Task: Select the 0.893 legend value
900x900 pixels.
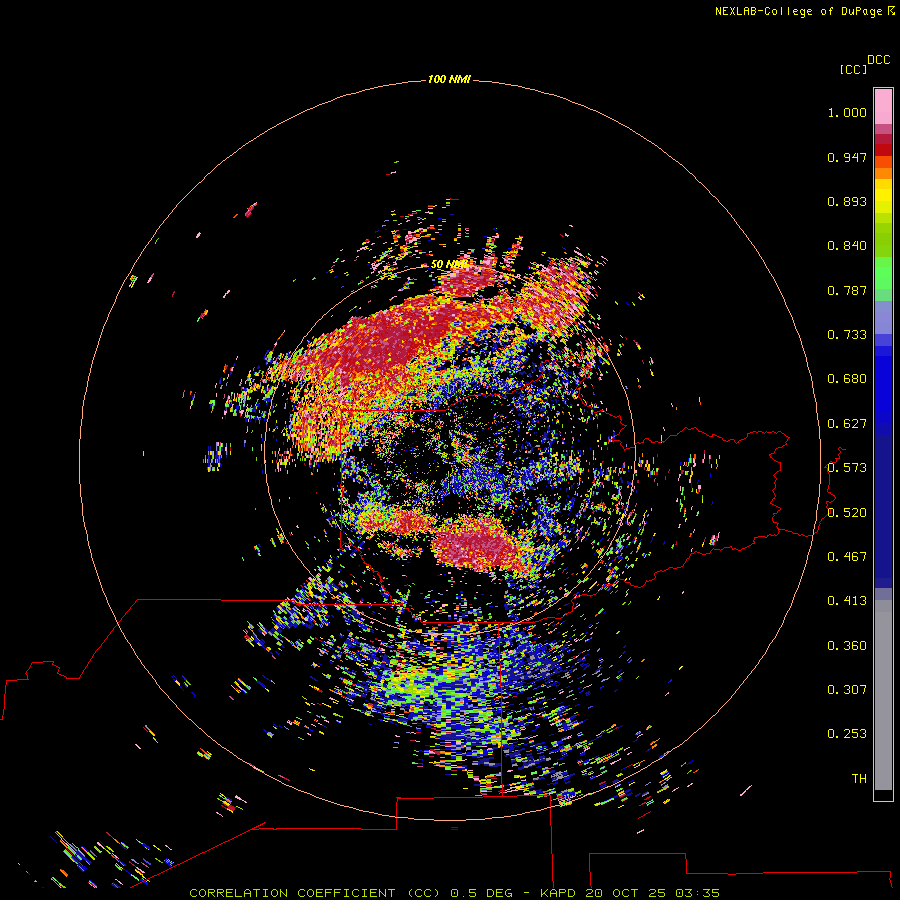Action: coord(847,201)
